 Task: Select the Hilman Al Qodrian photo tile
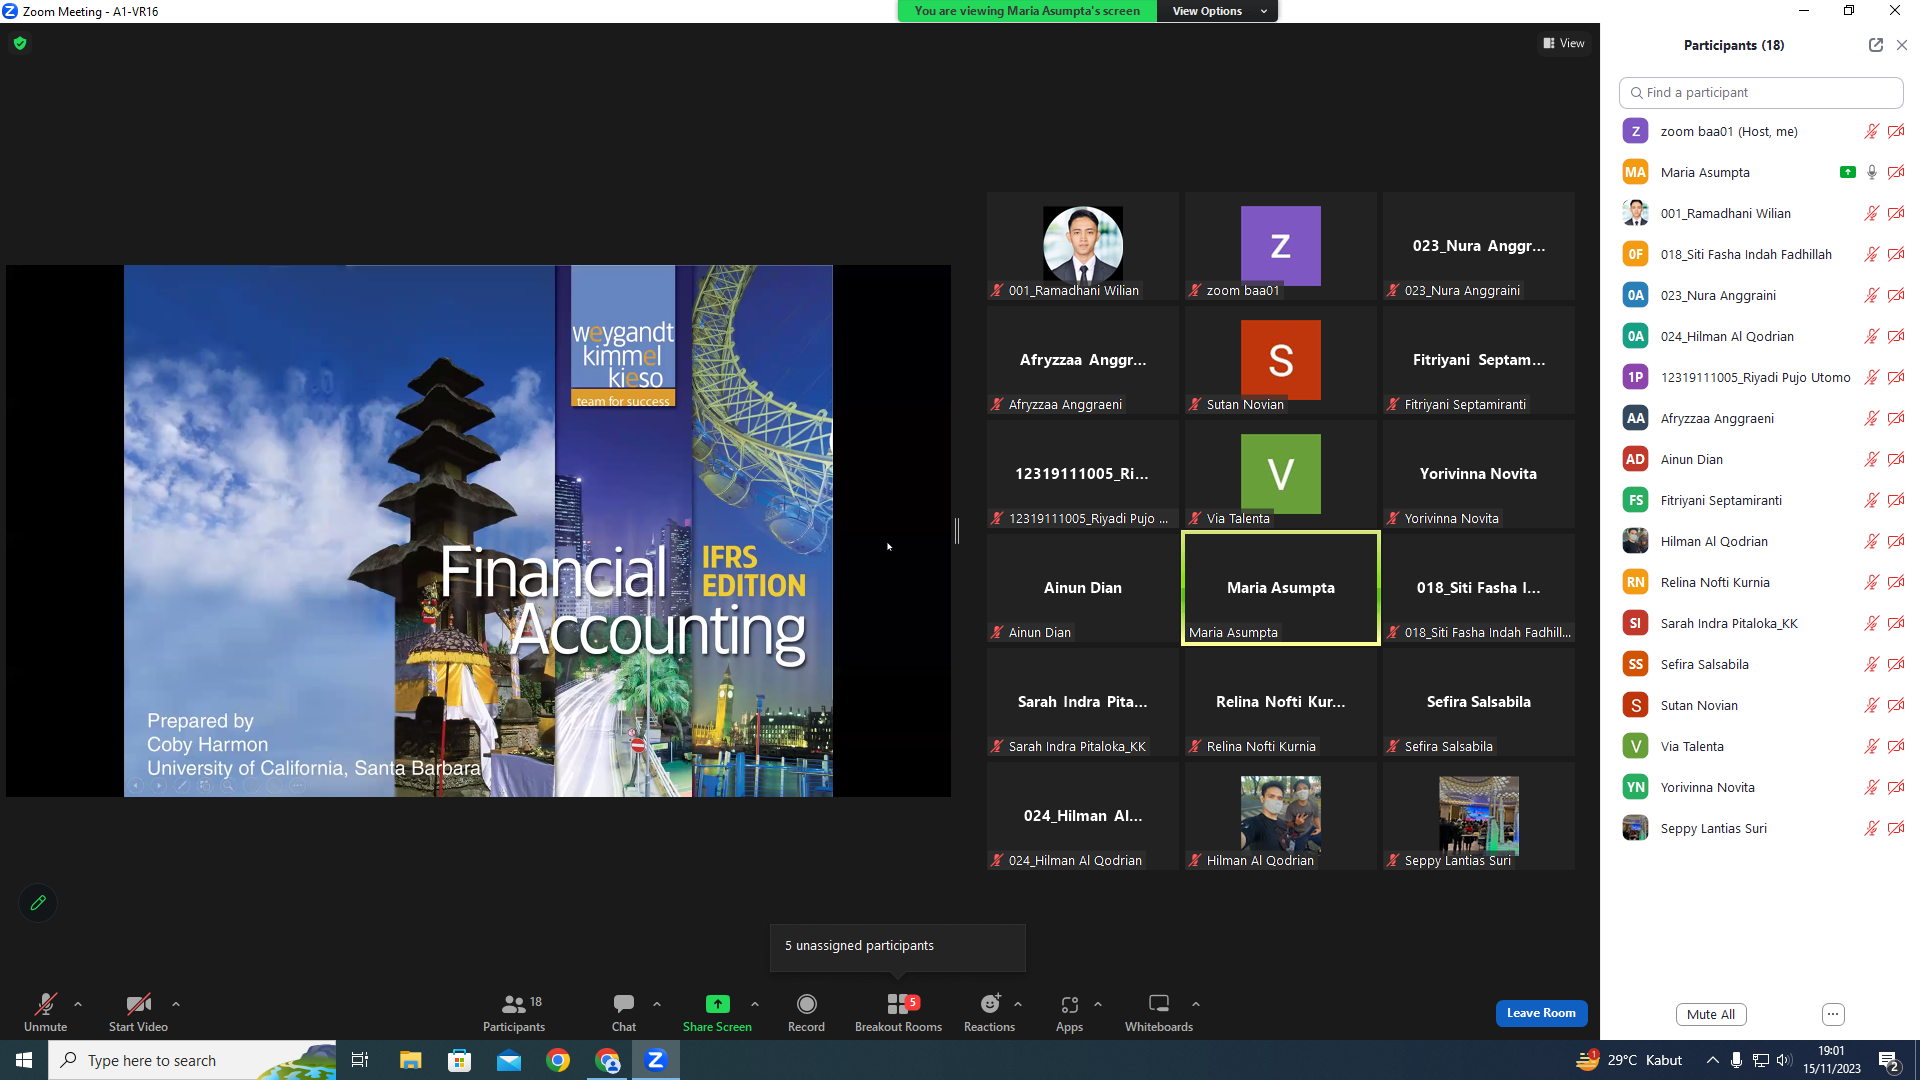[1281, 816]
